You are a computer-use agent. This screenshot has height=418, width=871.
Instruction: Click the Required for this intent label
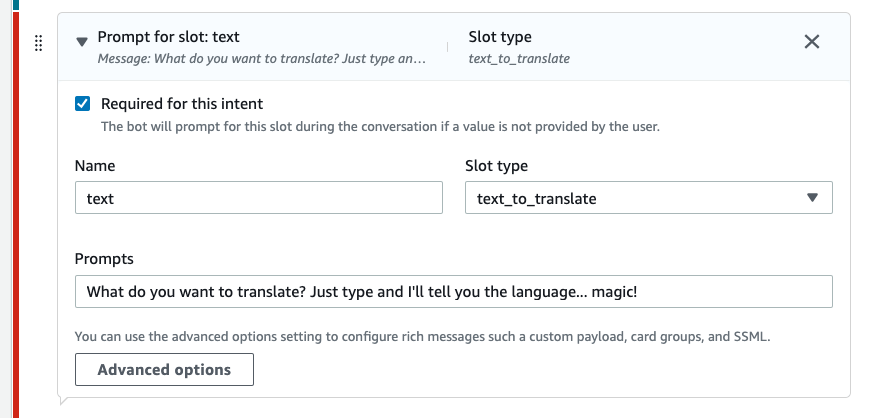click(x=182, y=104)
